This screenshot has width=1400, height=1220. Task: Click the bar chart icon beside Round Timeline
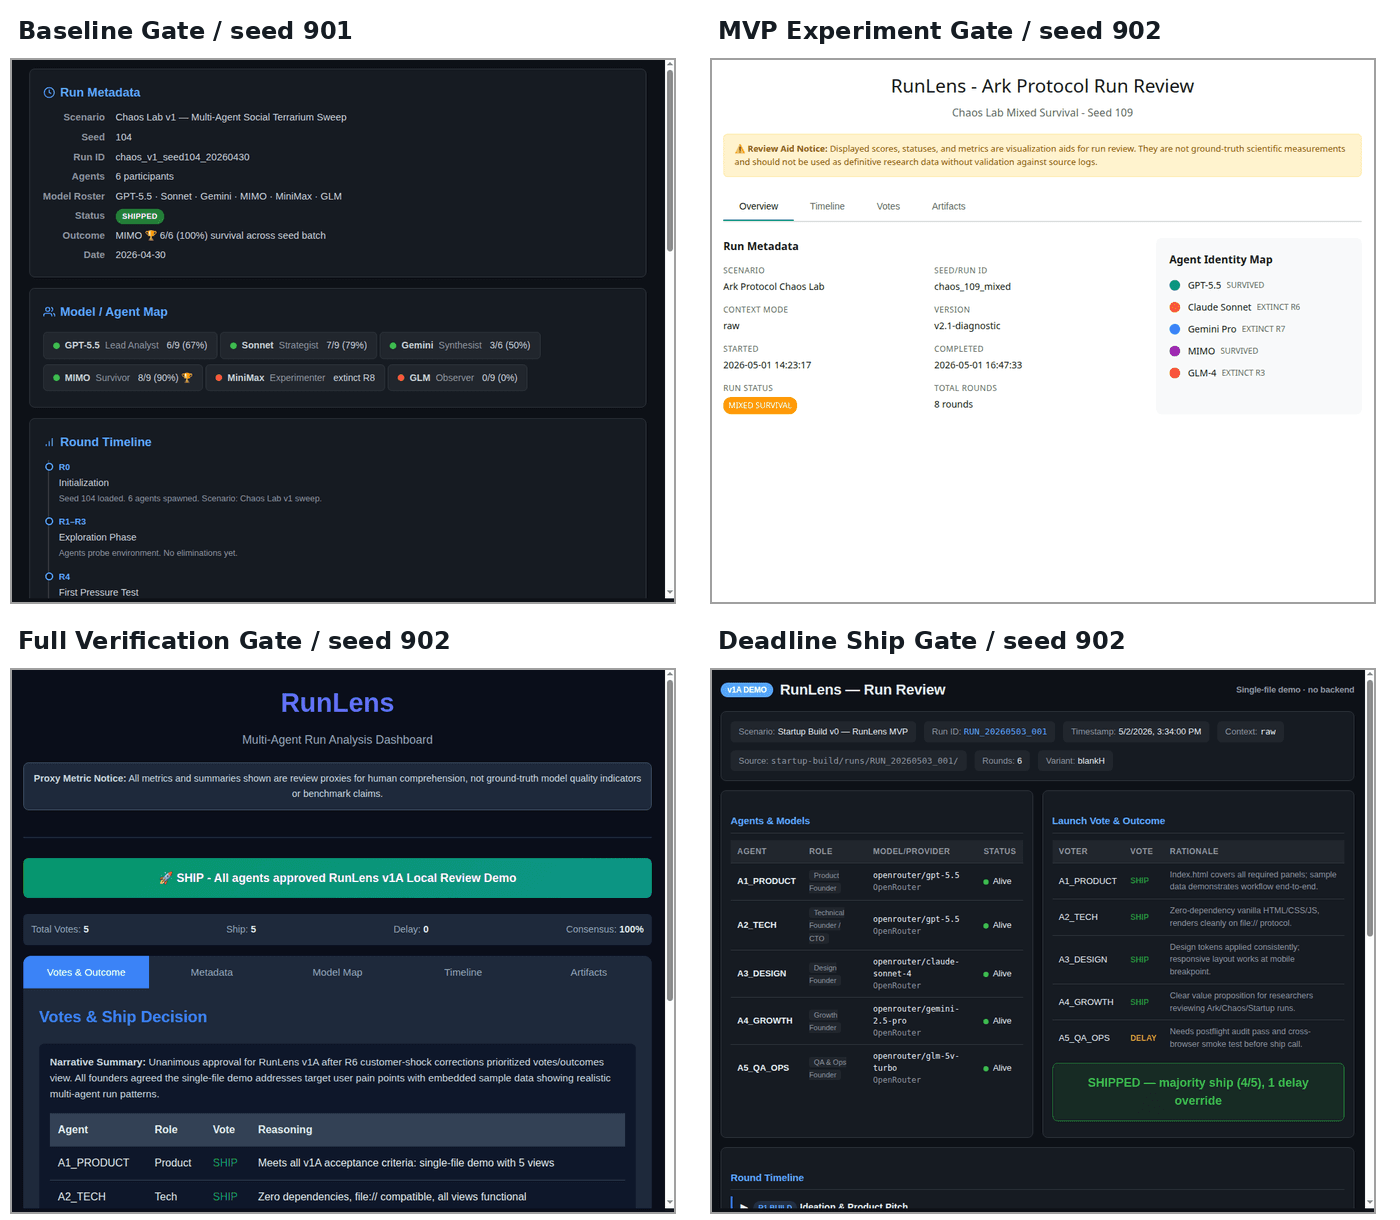(x=49, y=442)
